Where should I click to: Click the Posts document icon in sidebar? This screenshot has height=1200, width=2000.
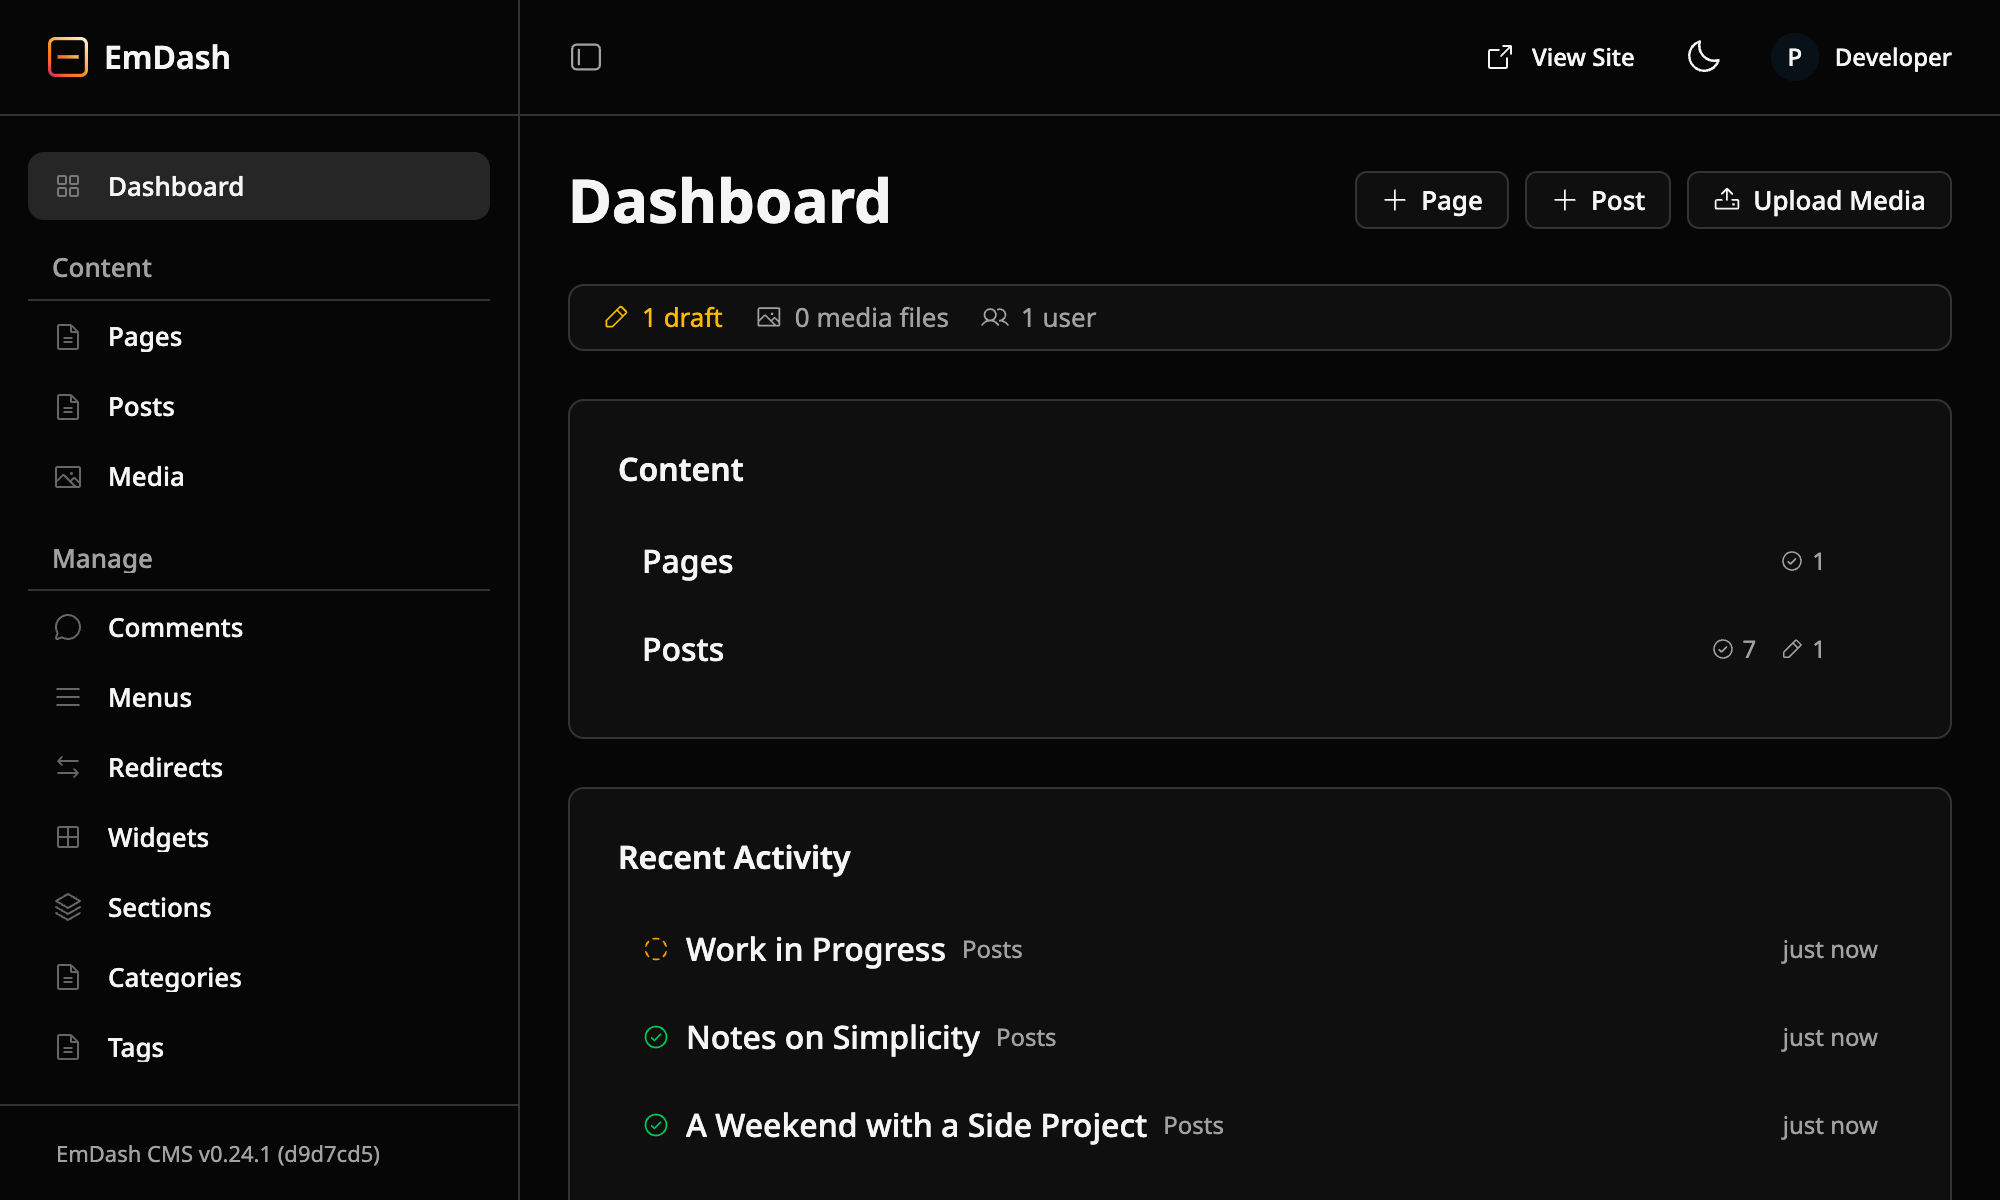pyautogui.click(x=68, y=407)
